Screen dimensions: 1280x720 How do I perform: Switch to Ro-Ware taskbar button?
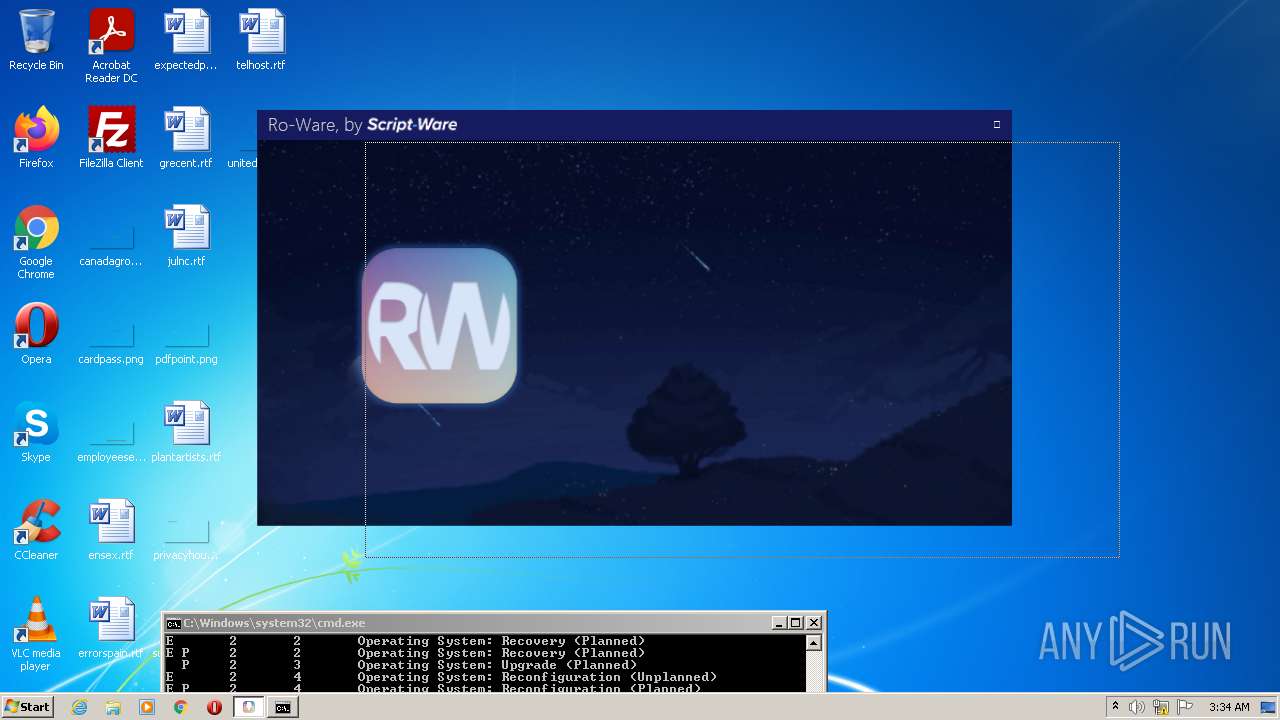pos(249,707)
